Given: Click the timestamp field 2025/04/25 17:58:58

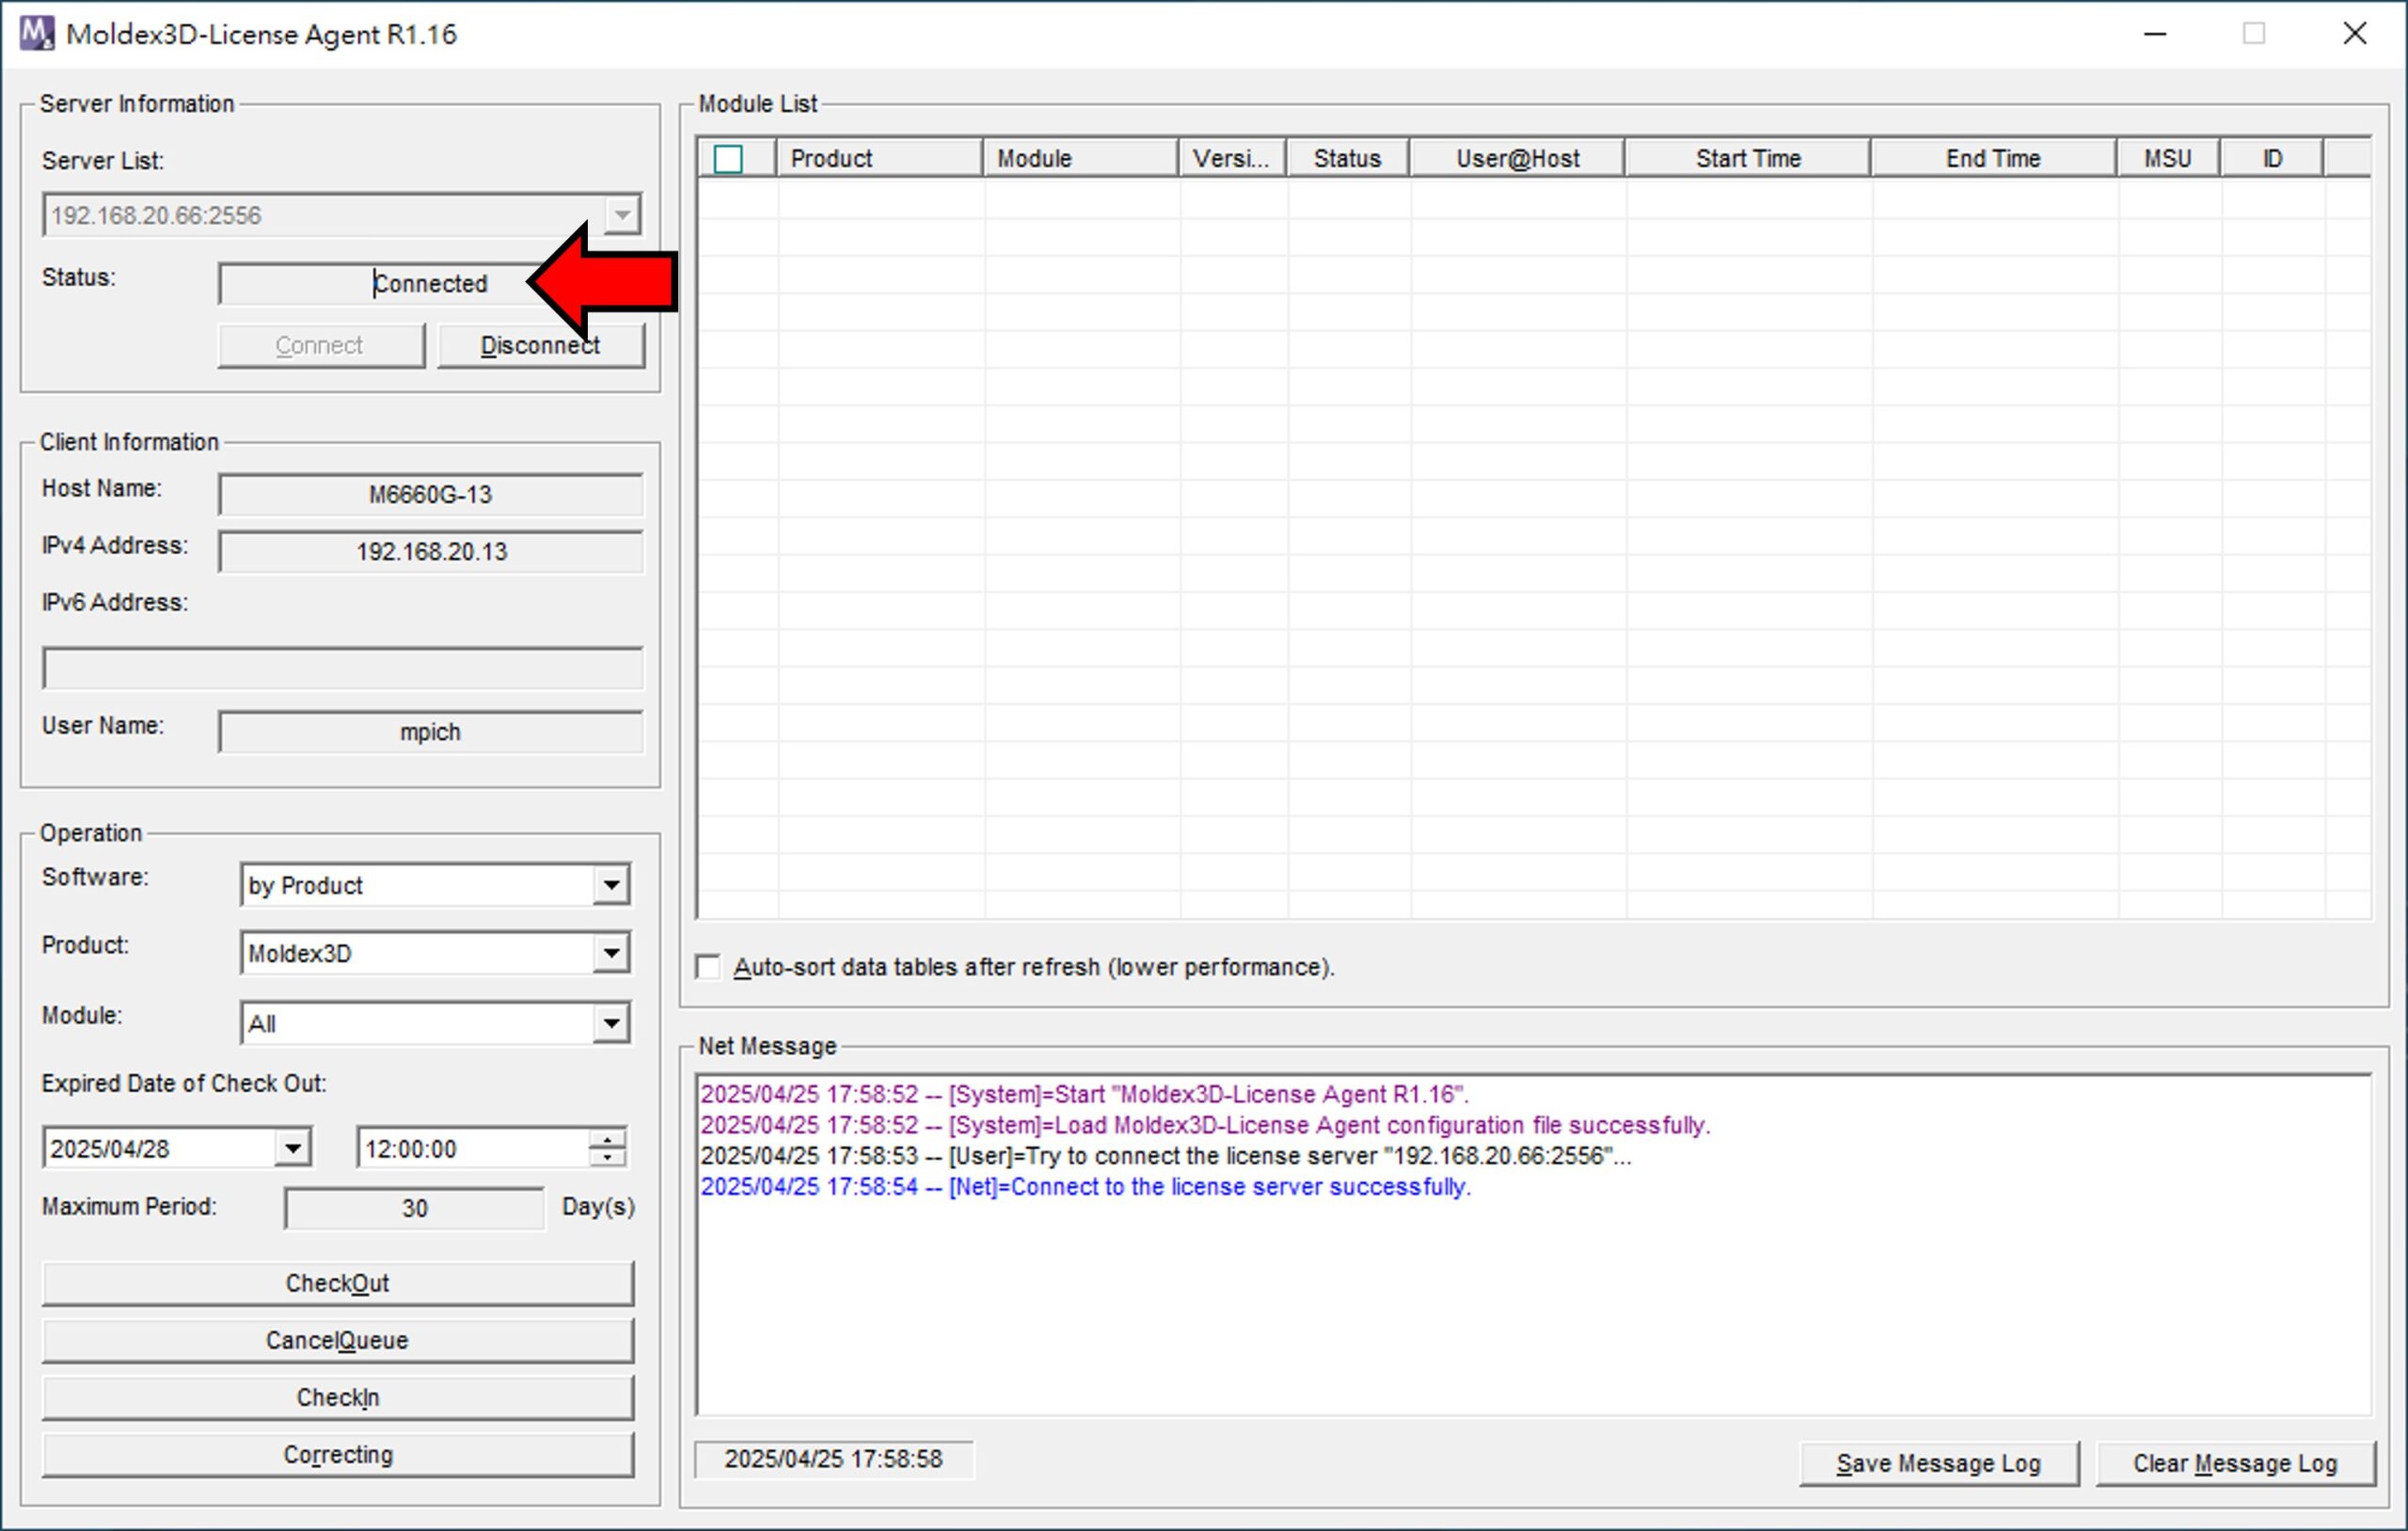Looking at the screenshot, I should coord(834,1459).
